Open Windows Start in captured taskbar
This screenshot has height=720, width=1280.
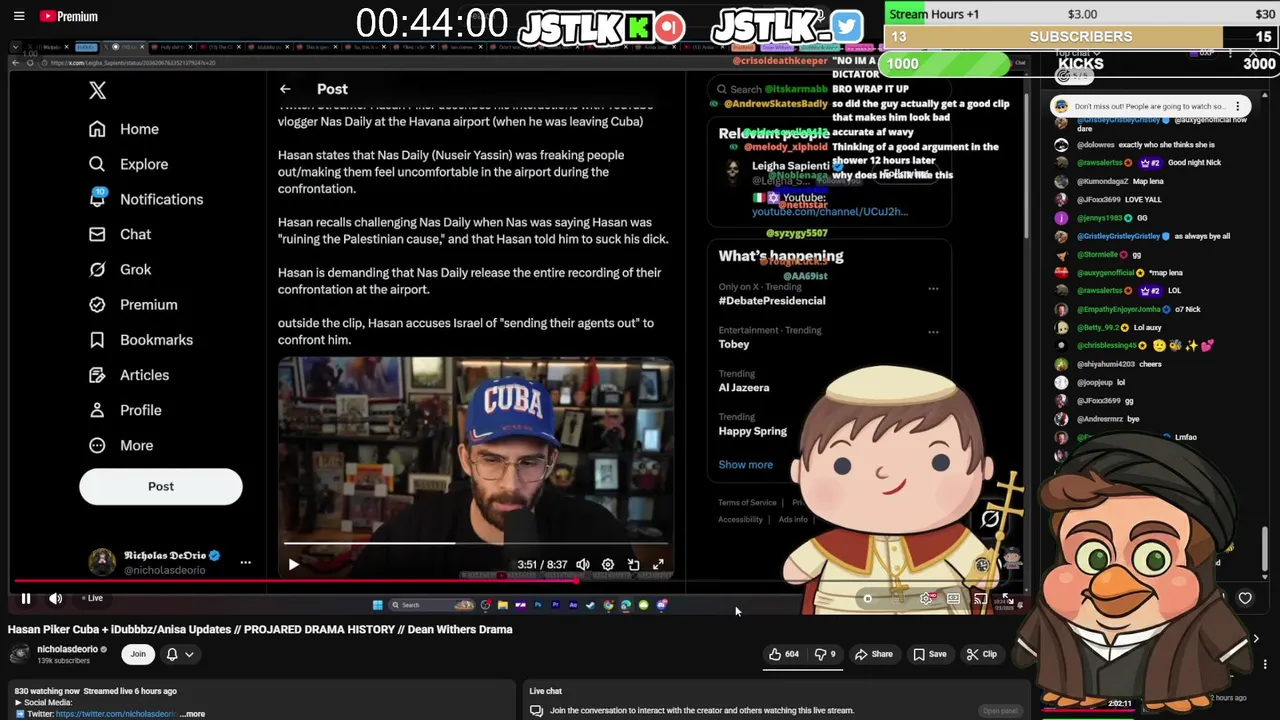377,605
